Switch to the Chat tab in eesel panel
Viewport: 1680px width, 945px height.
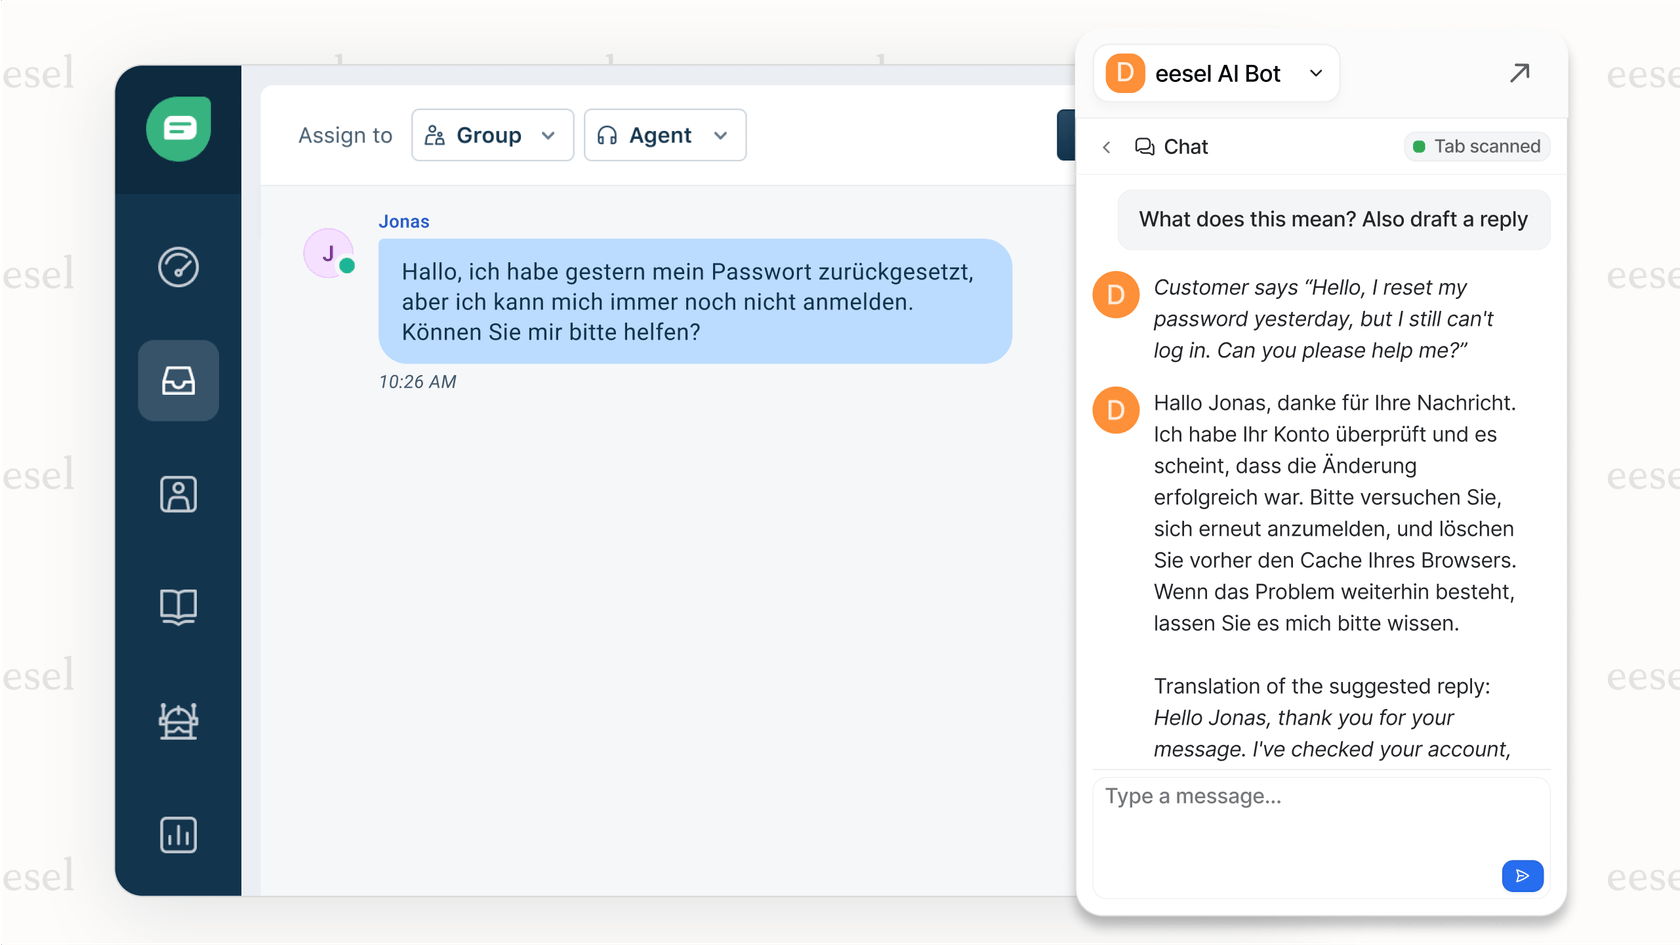tap(1187, 146)
